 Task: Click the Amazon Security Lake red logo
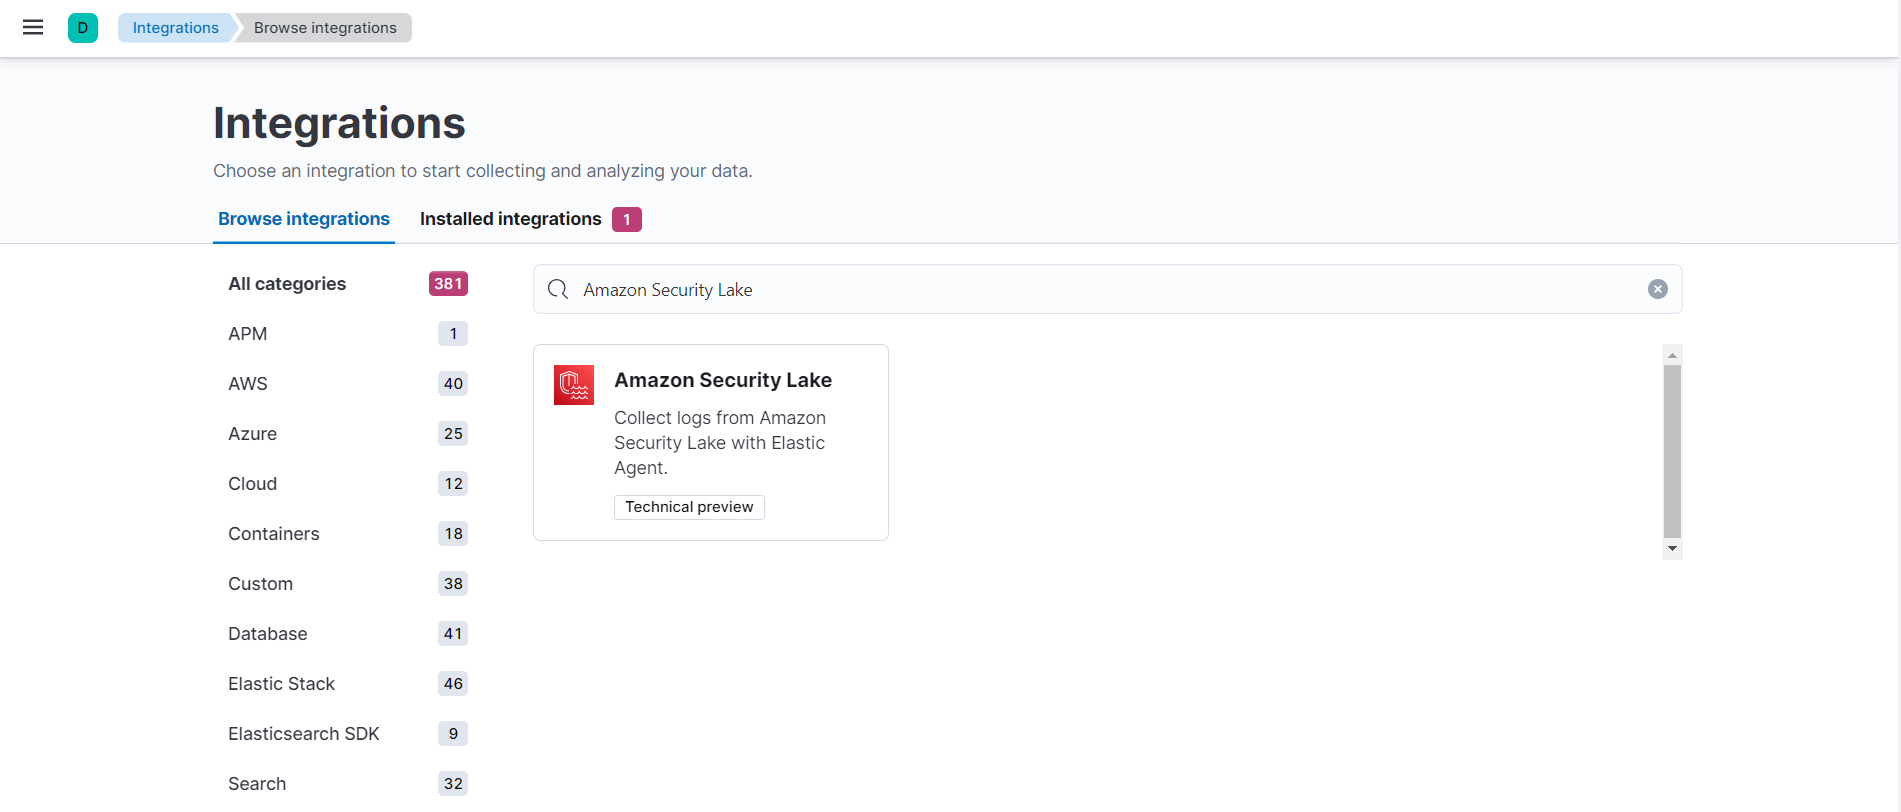tap(574, 385)
